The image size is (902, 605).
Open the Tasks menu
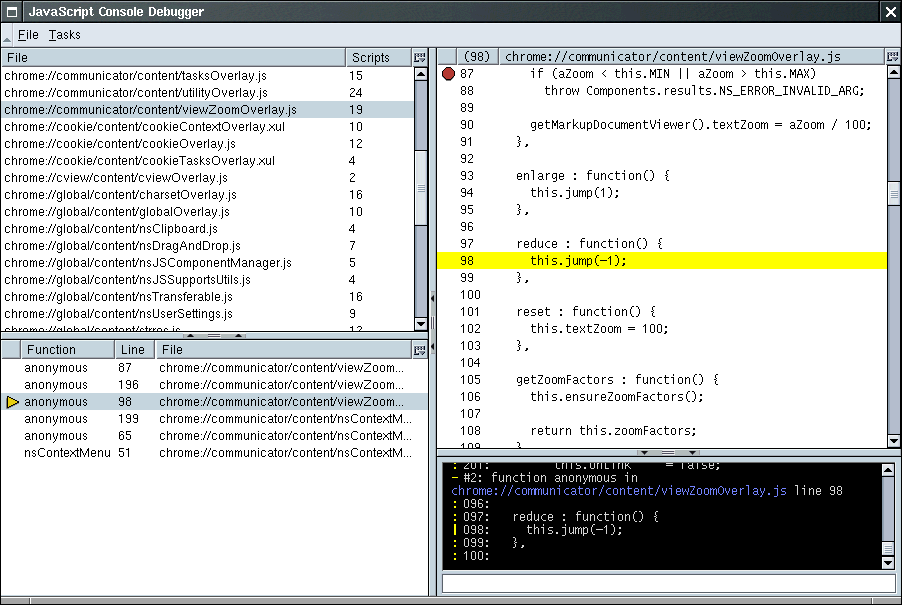point(64,35)
